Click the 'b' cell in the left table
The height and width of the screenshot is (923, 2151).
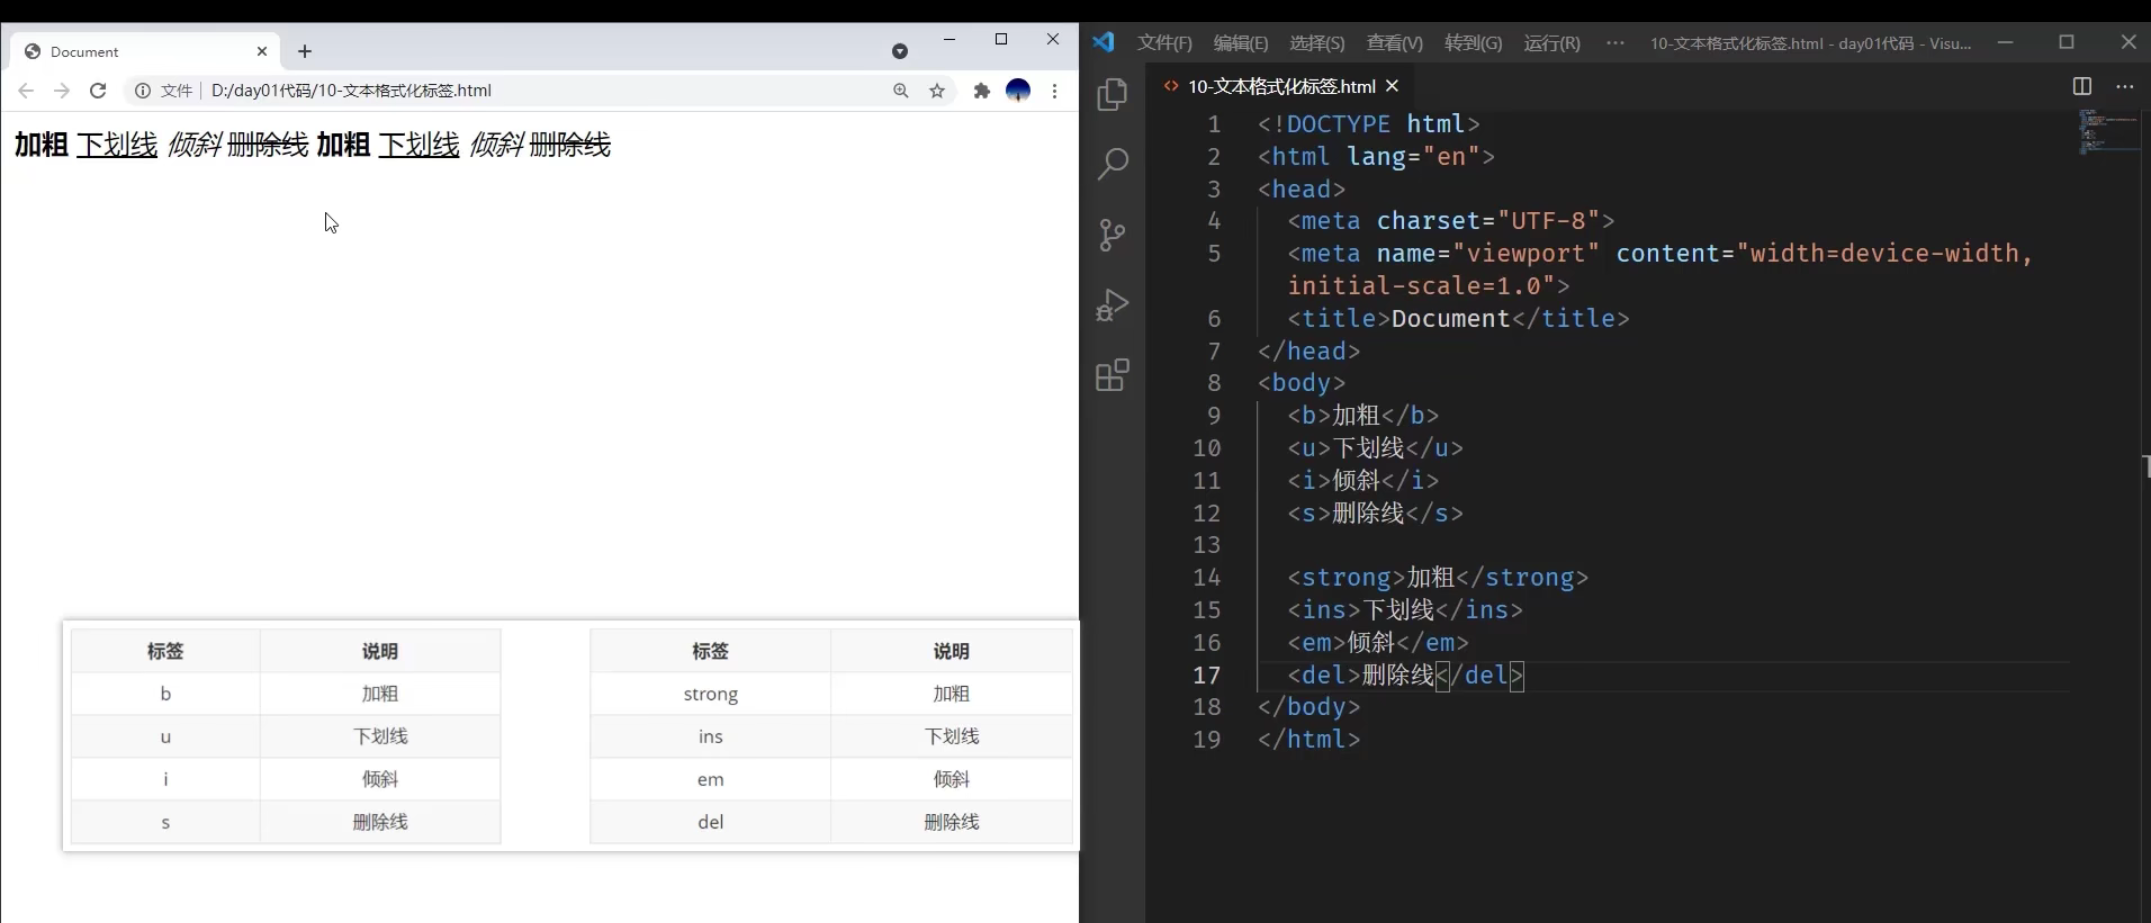tap(166, 694)
